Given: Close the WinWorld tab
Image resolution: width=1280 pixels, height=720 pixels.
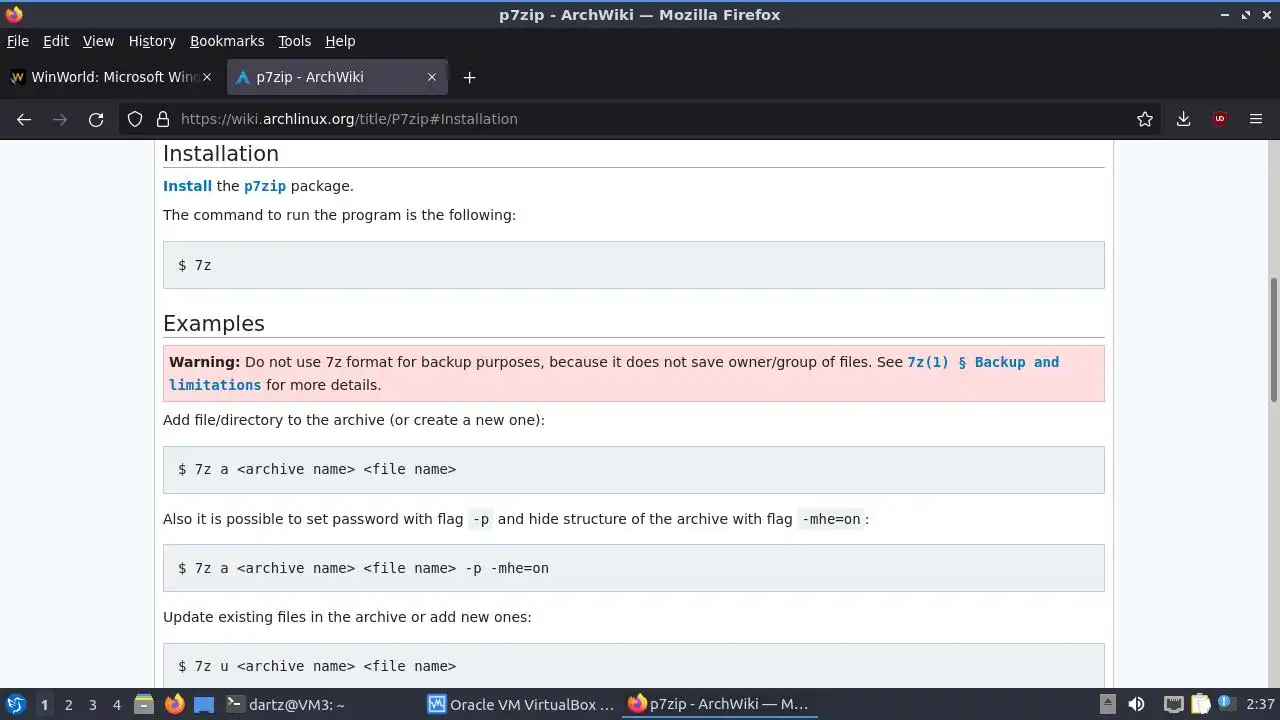Looking at the screenshot, I should click(207, 77).
